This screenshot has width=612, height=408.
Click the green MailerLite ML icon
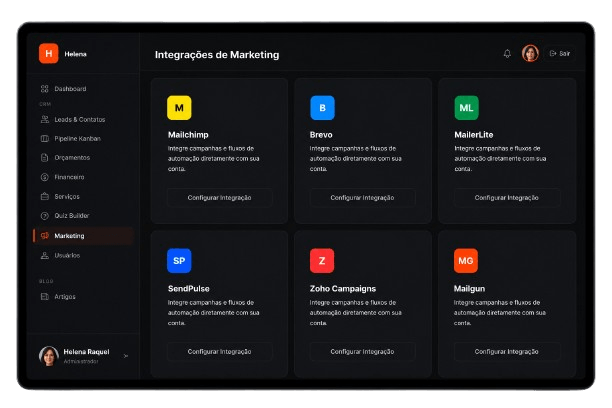(x=466, y=108)
